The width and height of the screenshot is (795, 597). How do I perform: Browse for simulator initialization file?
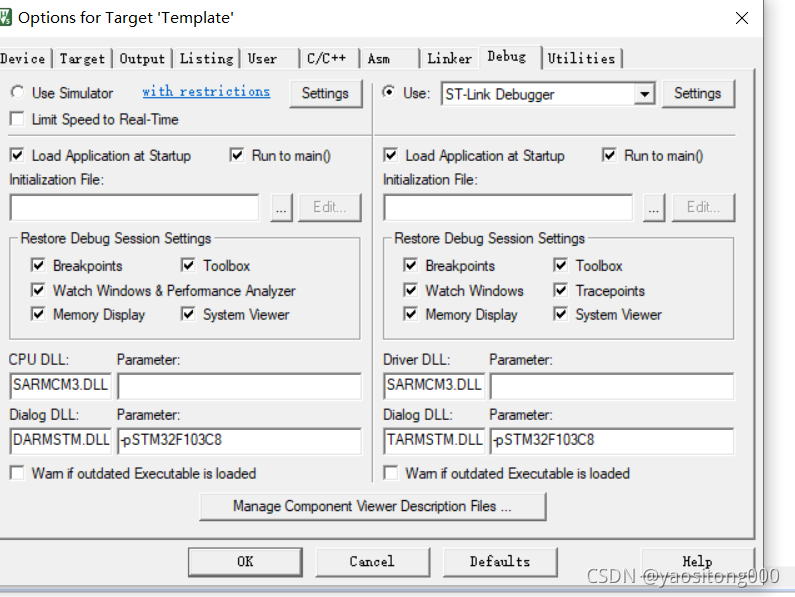[281, 207]
